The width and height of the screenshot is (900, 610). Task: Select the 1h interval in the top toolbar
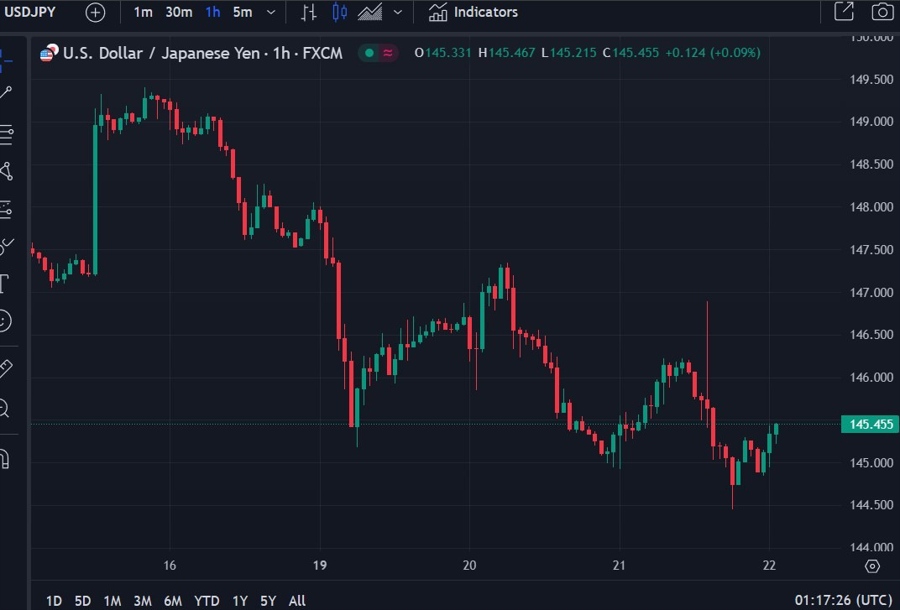point(213,12)
